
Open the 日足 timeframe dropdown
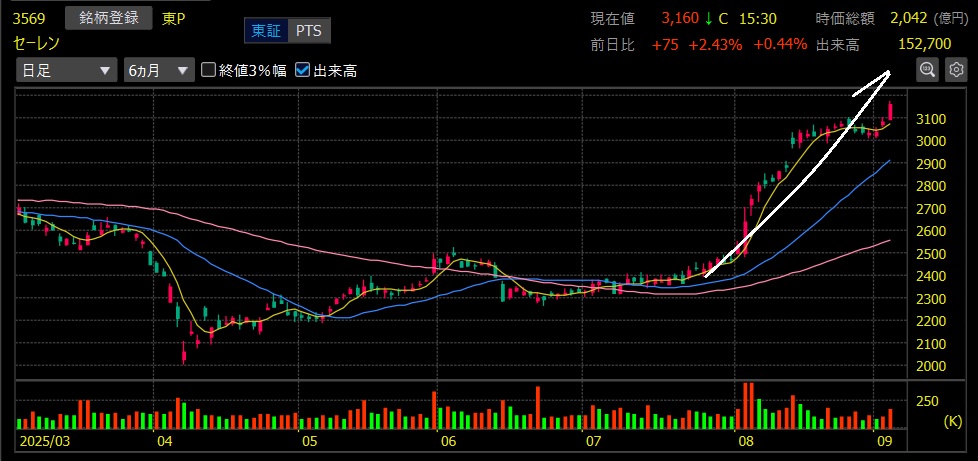click(x=66, y=70)
